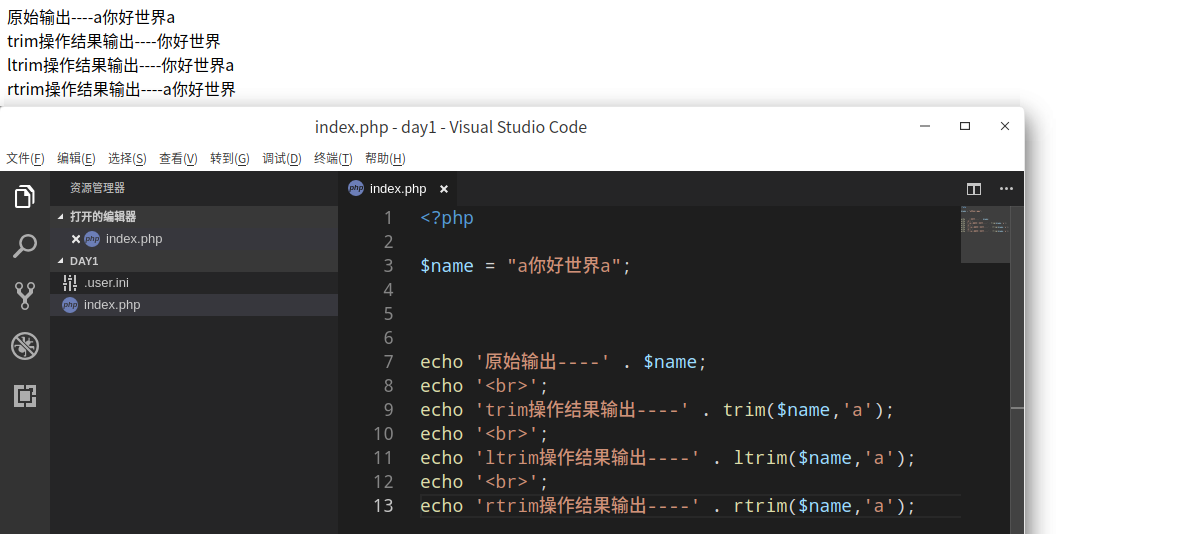
Task: Select index.php under DAY1 folder
Action: coord(112,305)
